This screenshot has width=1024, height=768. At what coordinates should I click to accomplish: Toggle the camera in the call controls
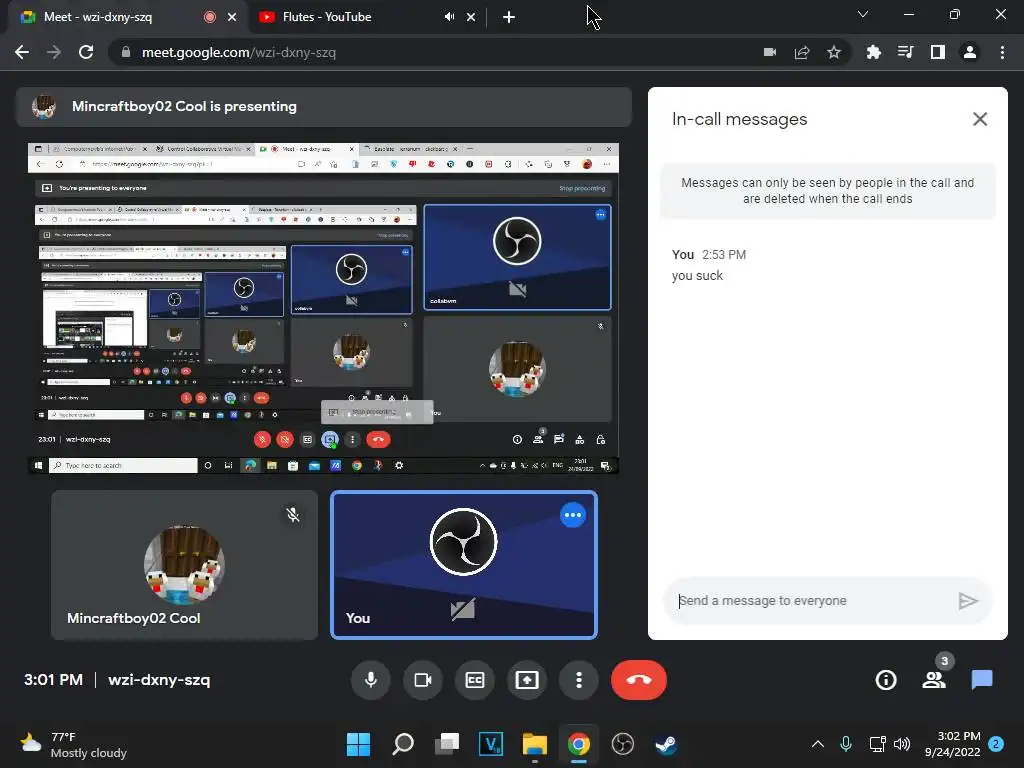pos(423,680)
